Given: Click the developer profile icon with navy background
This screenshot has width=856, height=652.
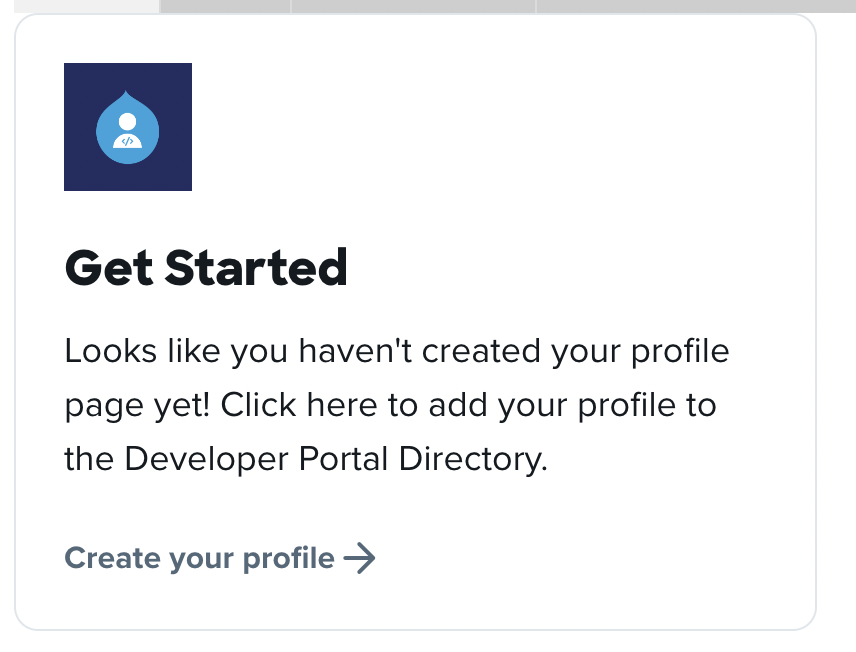Looking at the screenshot, I should tap(127, 127).
